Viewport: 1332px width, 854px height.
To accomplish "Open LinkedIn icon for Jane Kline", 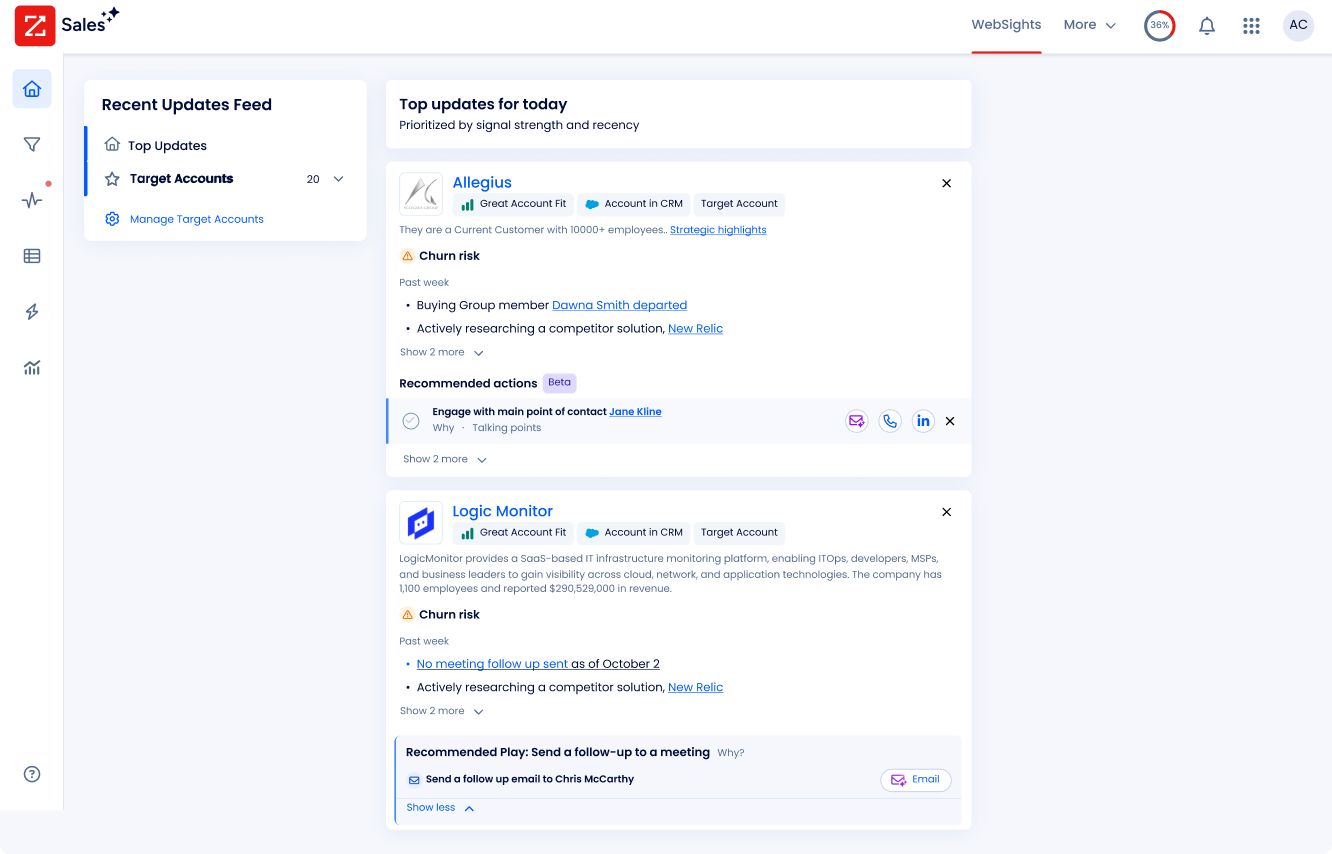I will click(x=923, y=421).
